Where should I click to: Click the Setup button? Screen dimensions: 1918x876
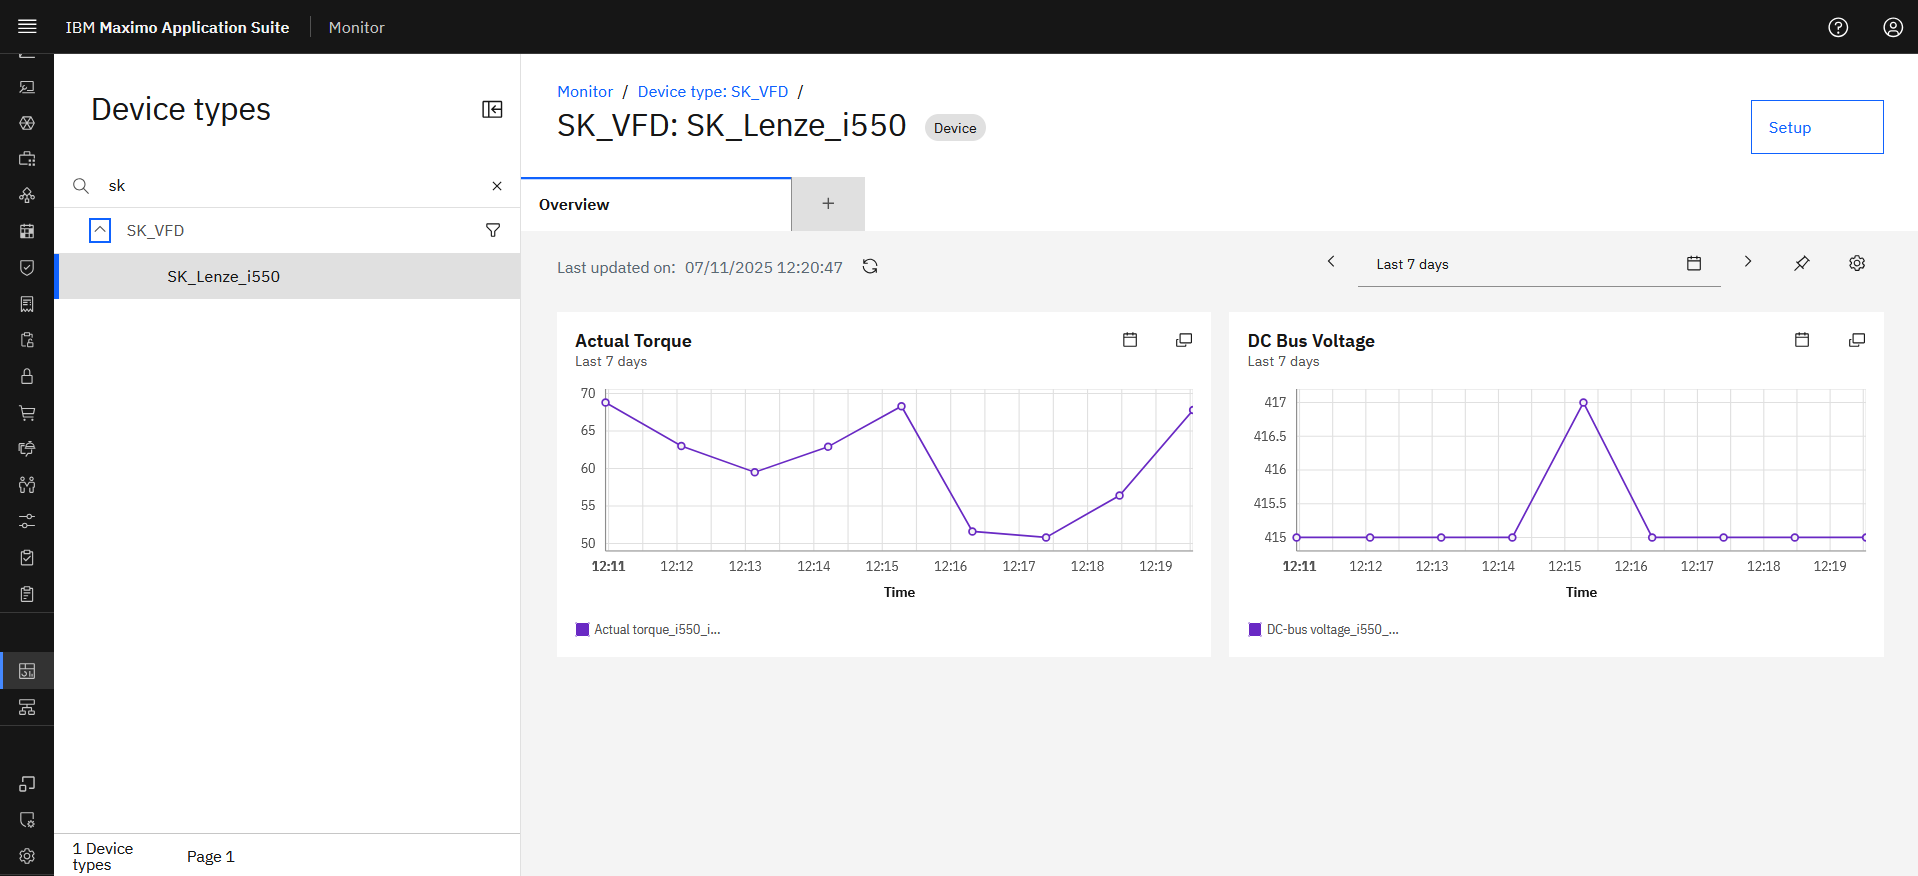coord(1817,127)
